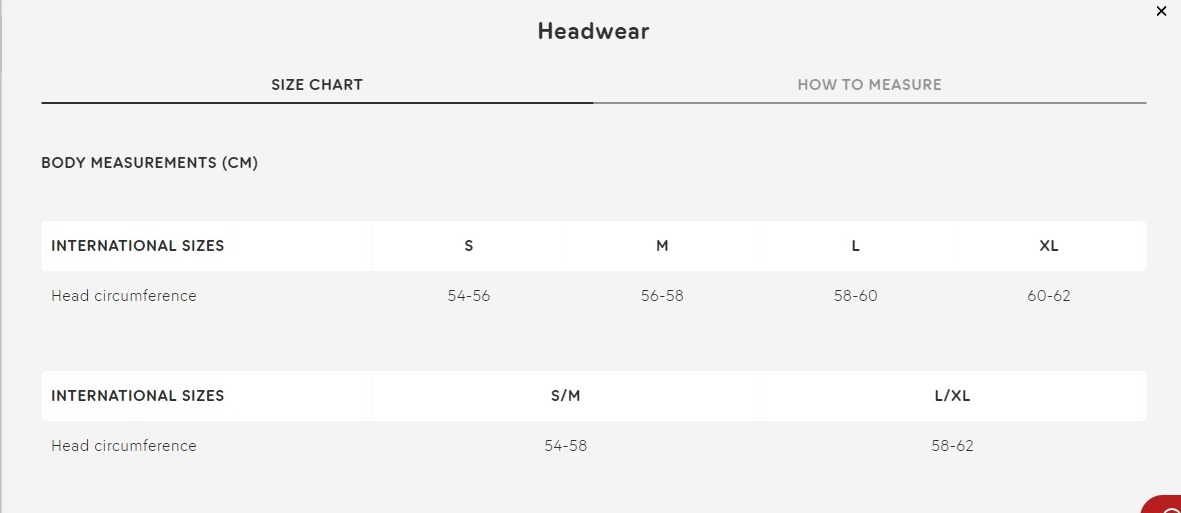Viewport: 1181px width, 513px height.
Task: Click the 58-62 measurement for L/XL
Action: (x=952, y=446)
